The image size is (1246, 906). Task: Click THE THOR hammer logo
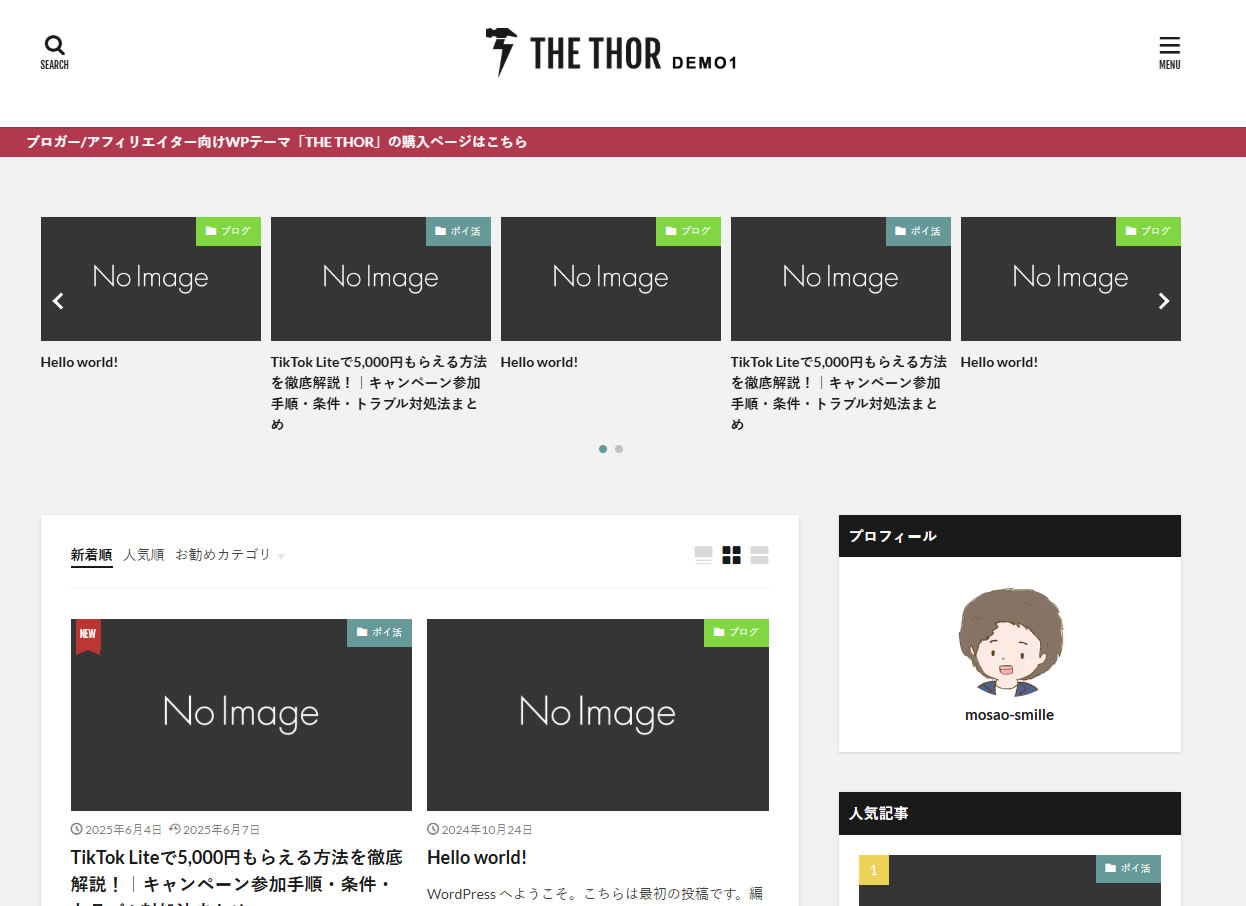click(x=501, y=52)
